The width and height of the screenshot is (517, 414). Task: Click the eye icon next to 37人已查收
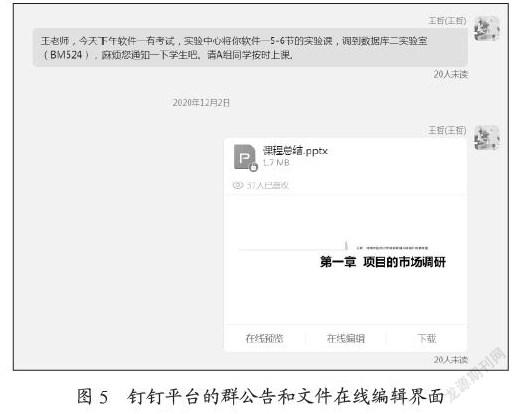[238, 185]
